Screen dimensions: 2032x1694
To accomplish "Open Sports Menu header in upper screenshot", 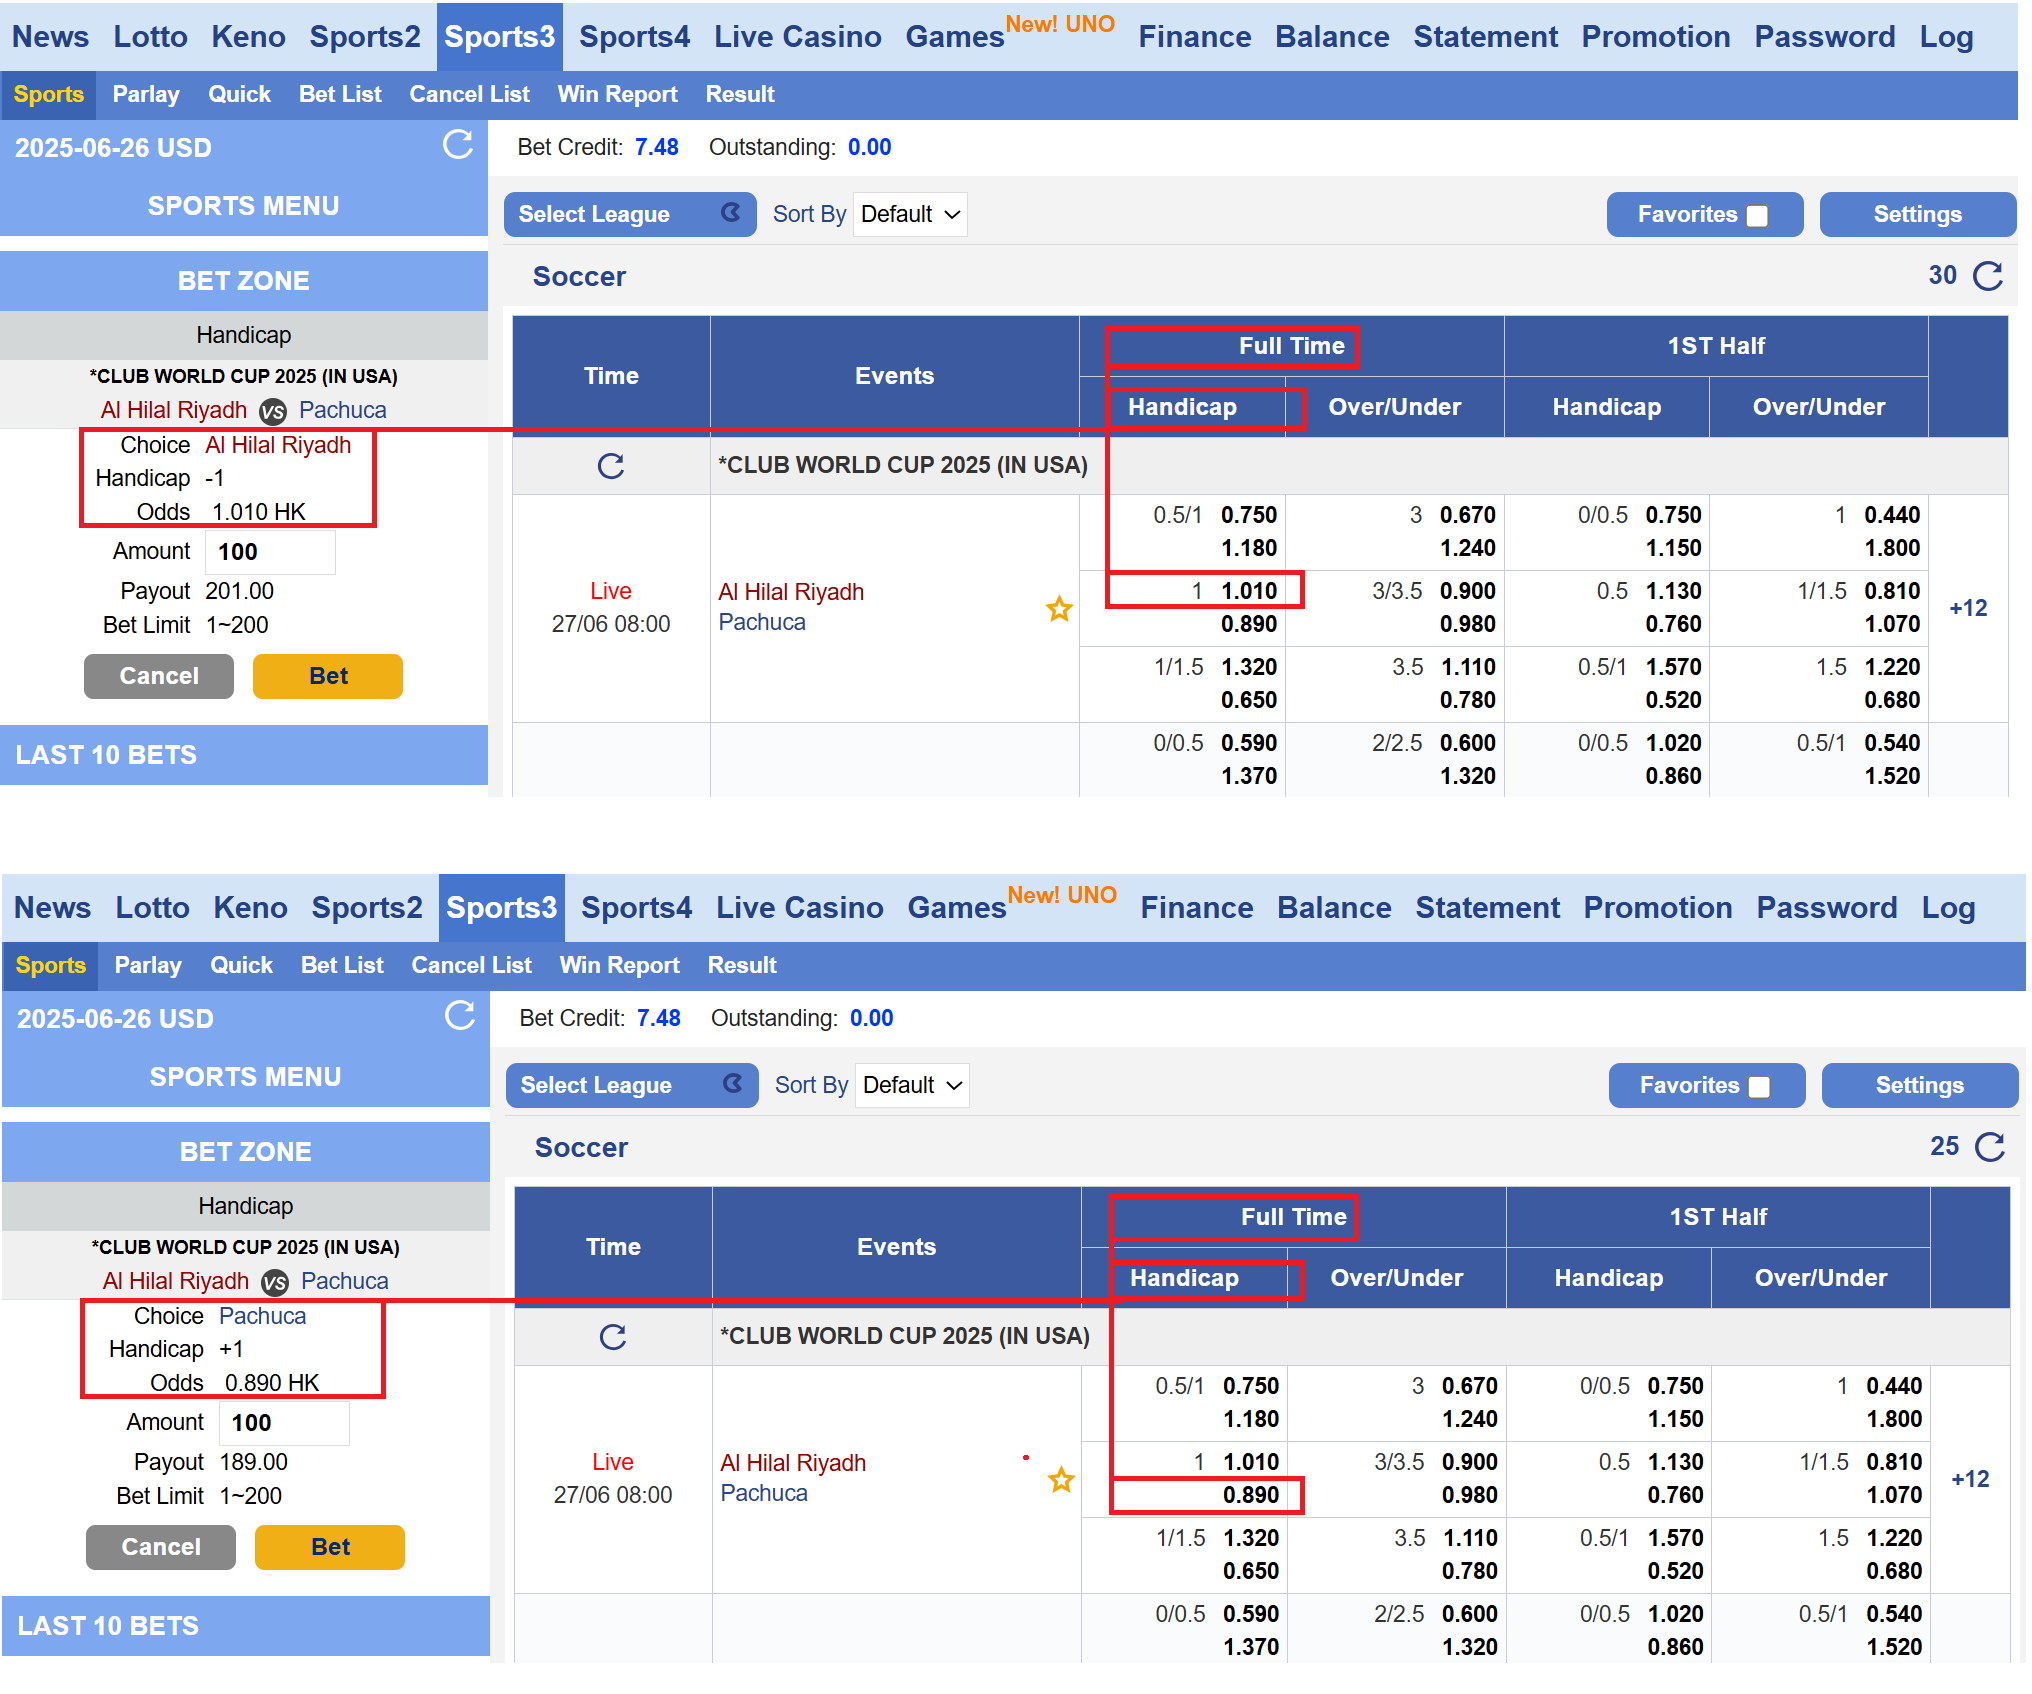I will point(244,206).
